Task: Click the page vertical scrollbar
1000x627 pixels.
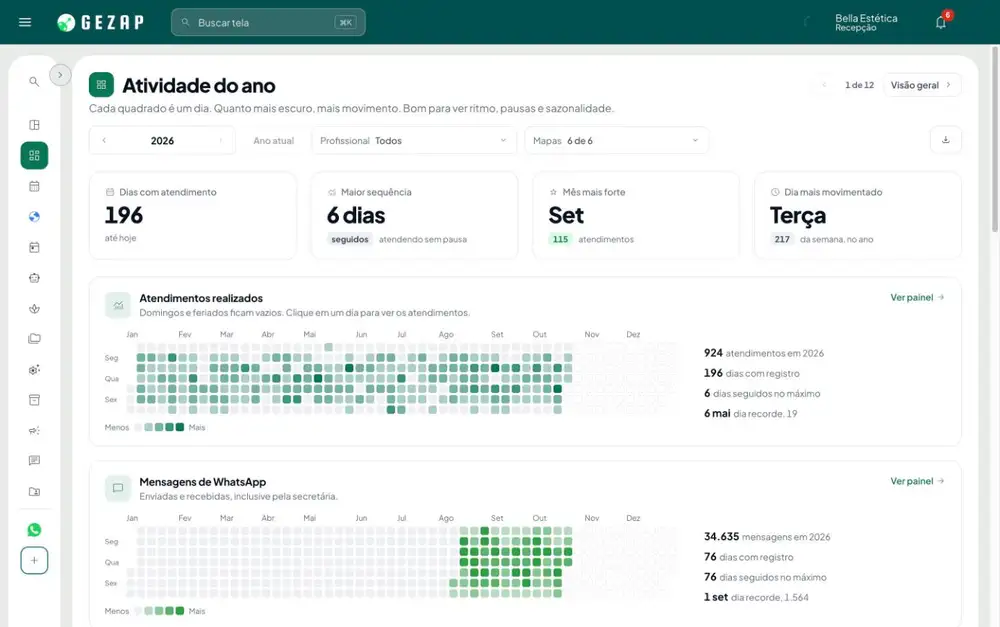Action: click(x=995, y=140)
